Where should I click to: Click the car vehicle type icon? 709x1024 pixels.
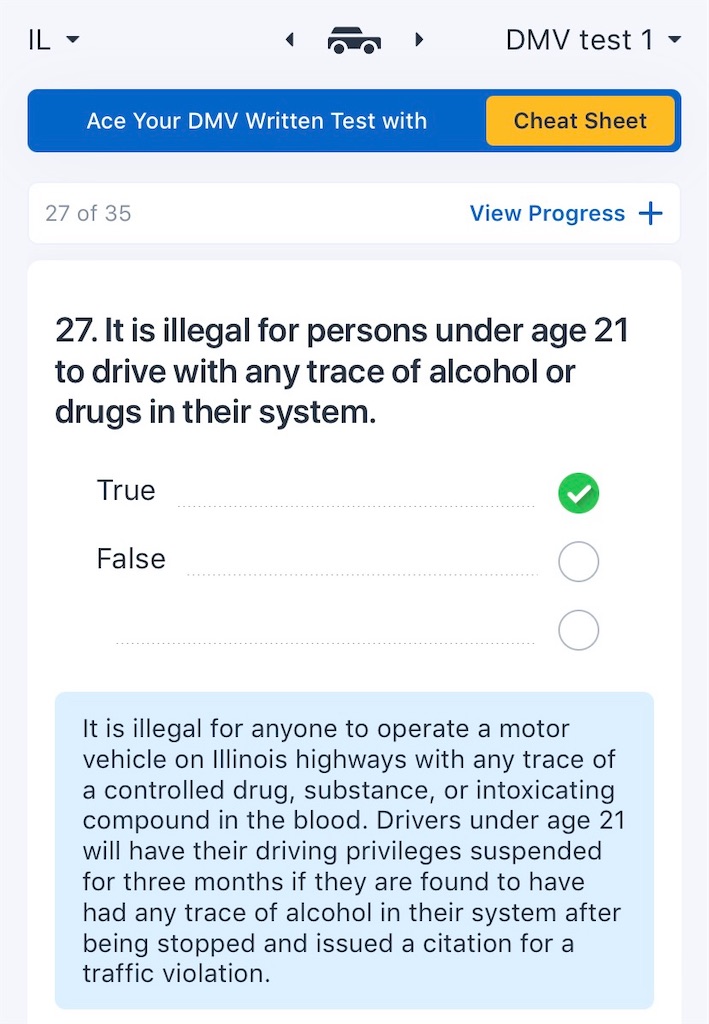tap(354, 40)
